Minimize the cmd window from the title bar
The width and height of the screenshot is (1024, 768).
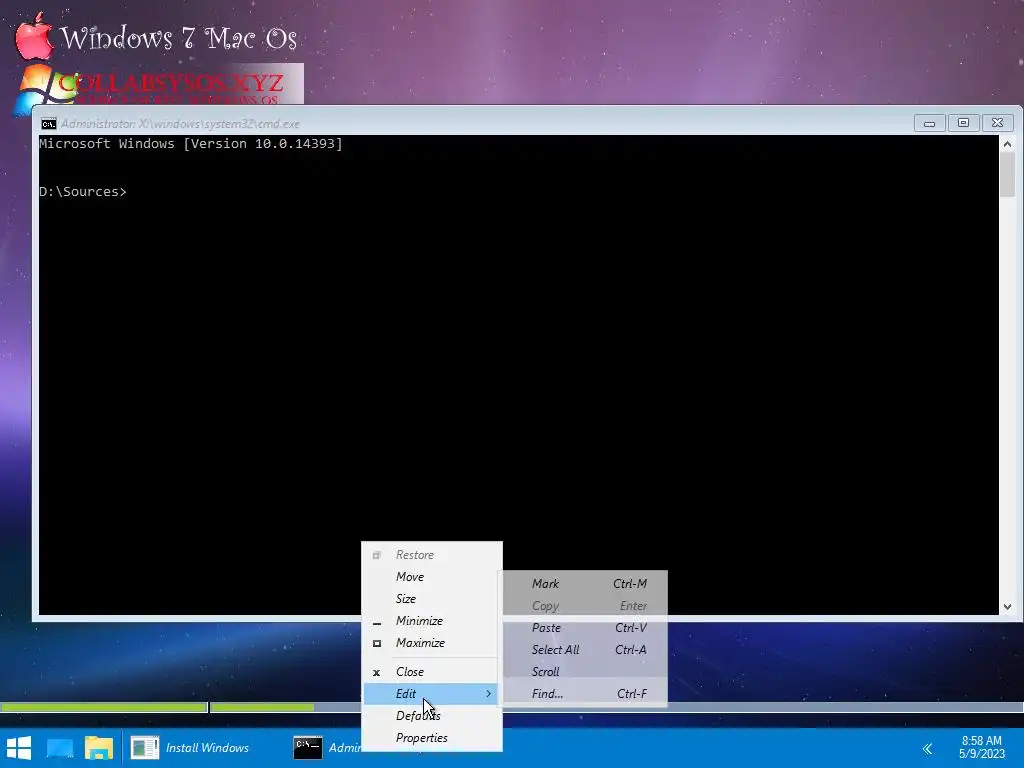tap(929, 123)
